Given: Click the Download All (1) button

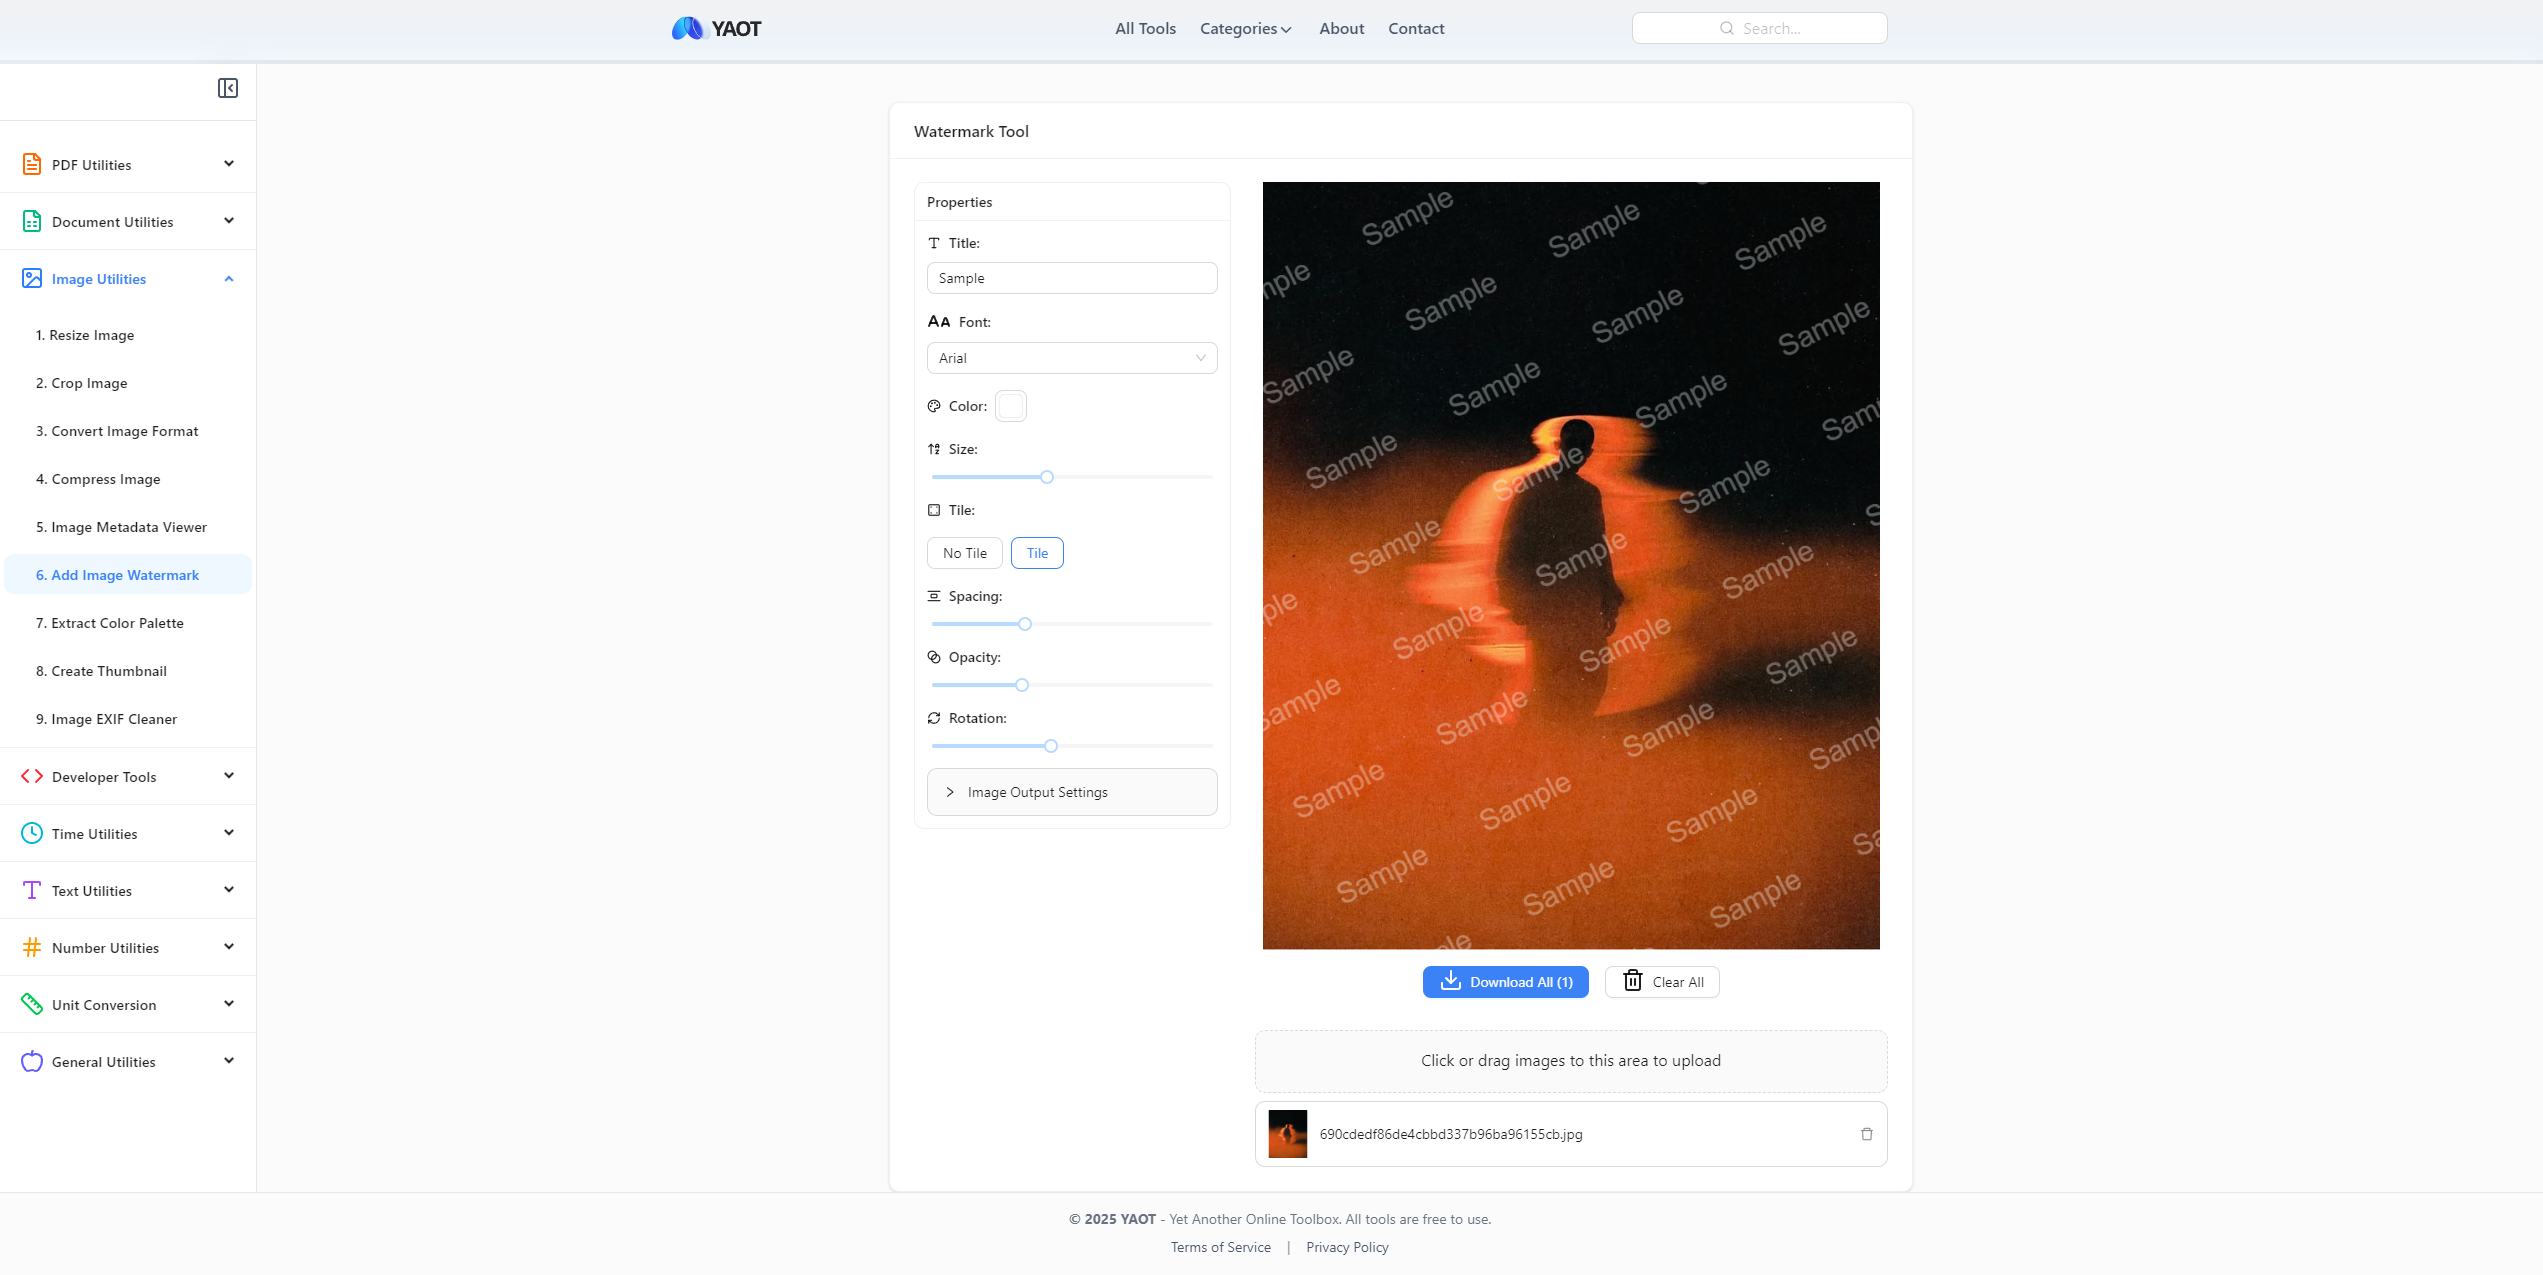Looking at the screenshot, I should (x=1505, y=982).
